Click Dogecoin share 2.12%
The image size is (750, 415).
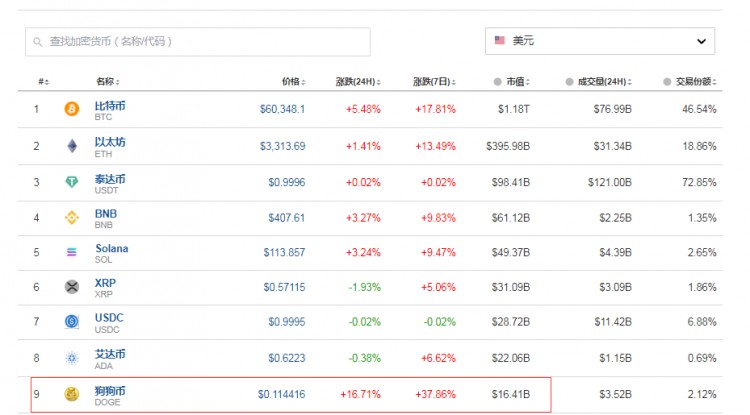point(702,394)
